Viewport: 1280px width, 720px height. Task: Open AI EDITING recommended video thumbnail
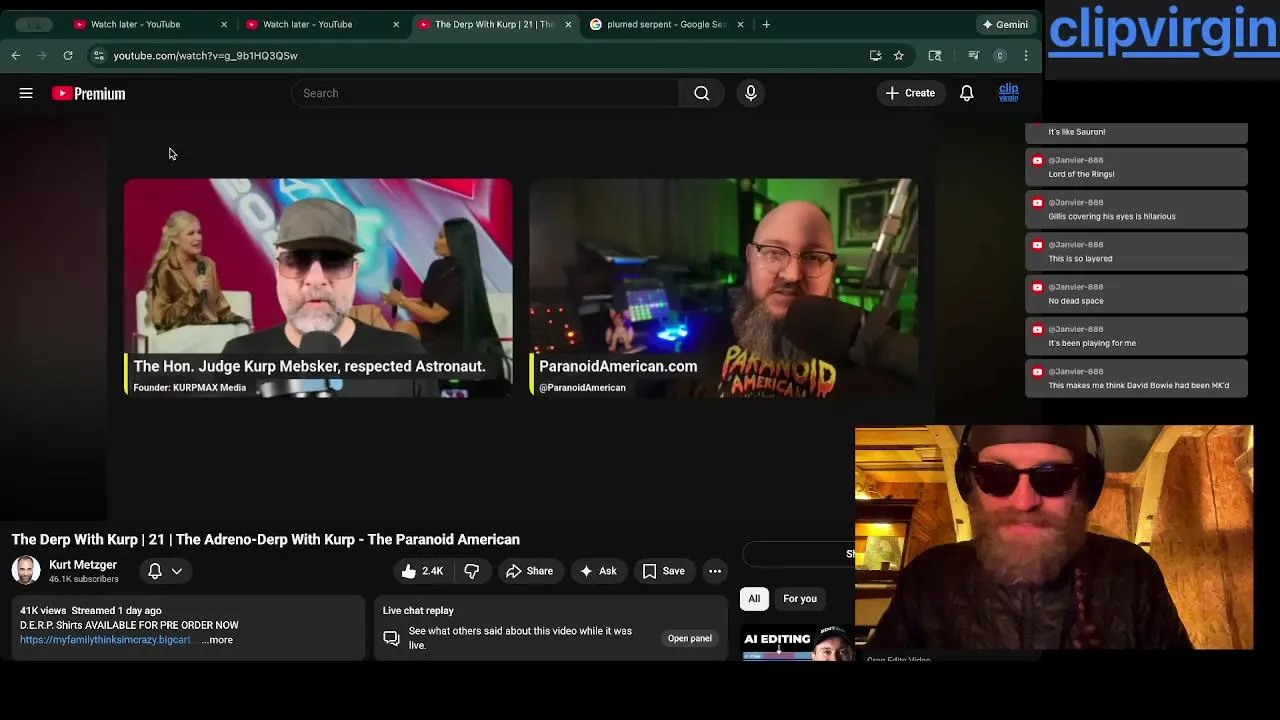(797, 642)
